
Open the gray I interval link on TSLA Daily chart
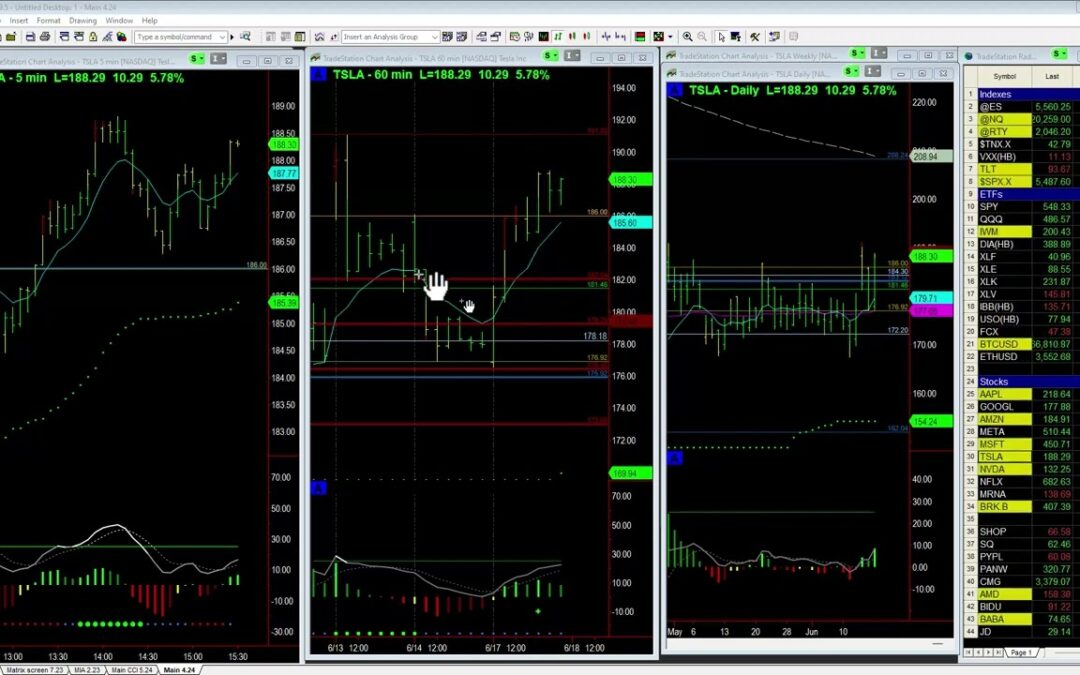873,71
